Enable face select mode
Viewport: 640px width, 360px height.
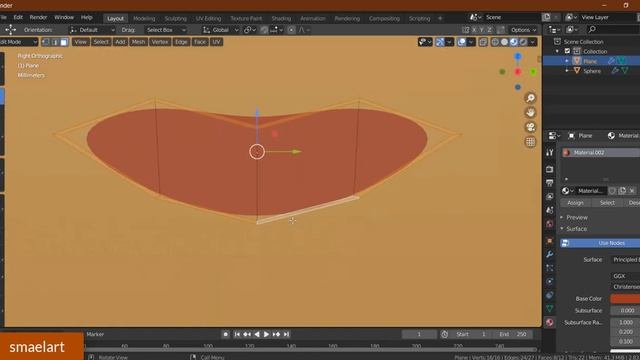tap(64, 42)
